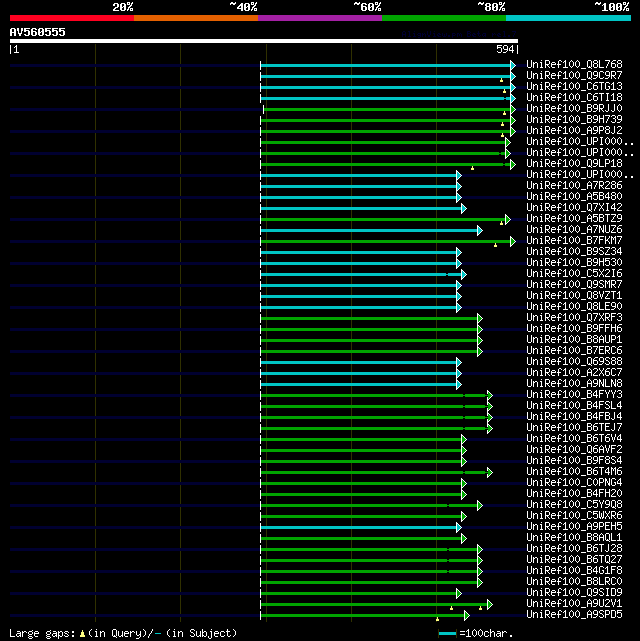Screen dimensions: 640x641
Task: Select the UniRef100_Q9LP18 label
Action: click(574, 164)
